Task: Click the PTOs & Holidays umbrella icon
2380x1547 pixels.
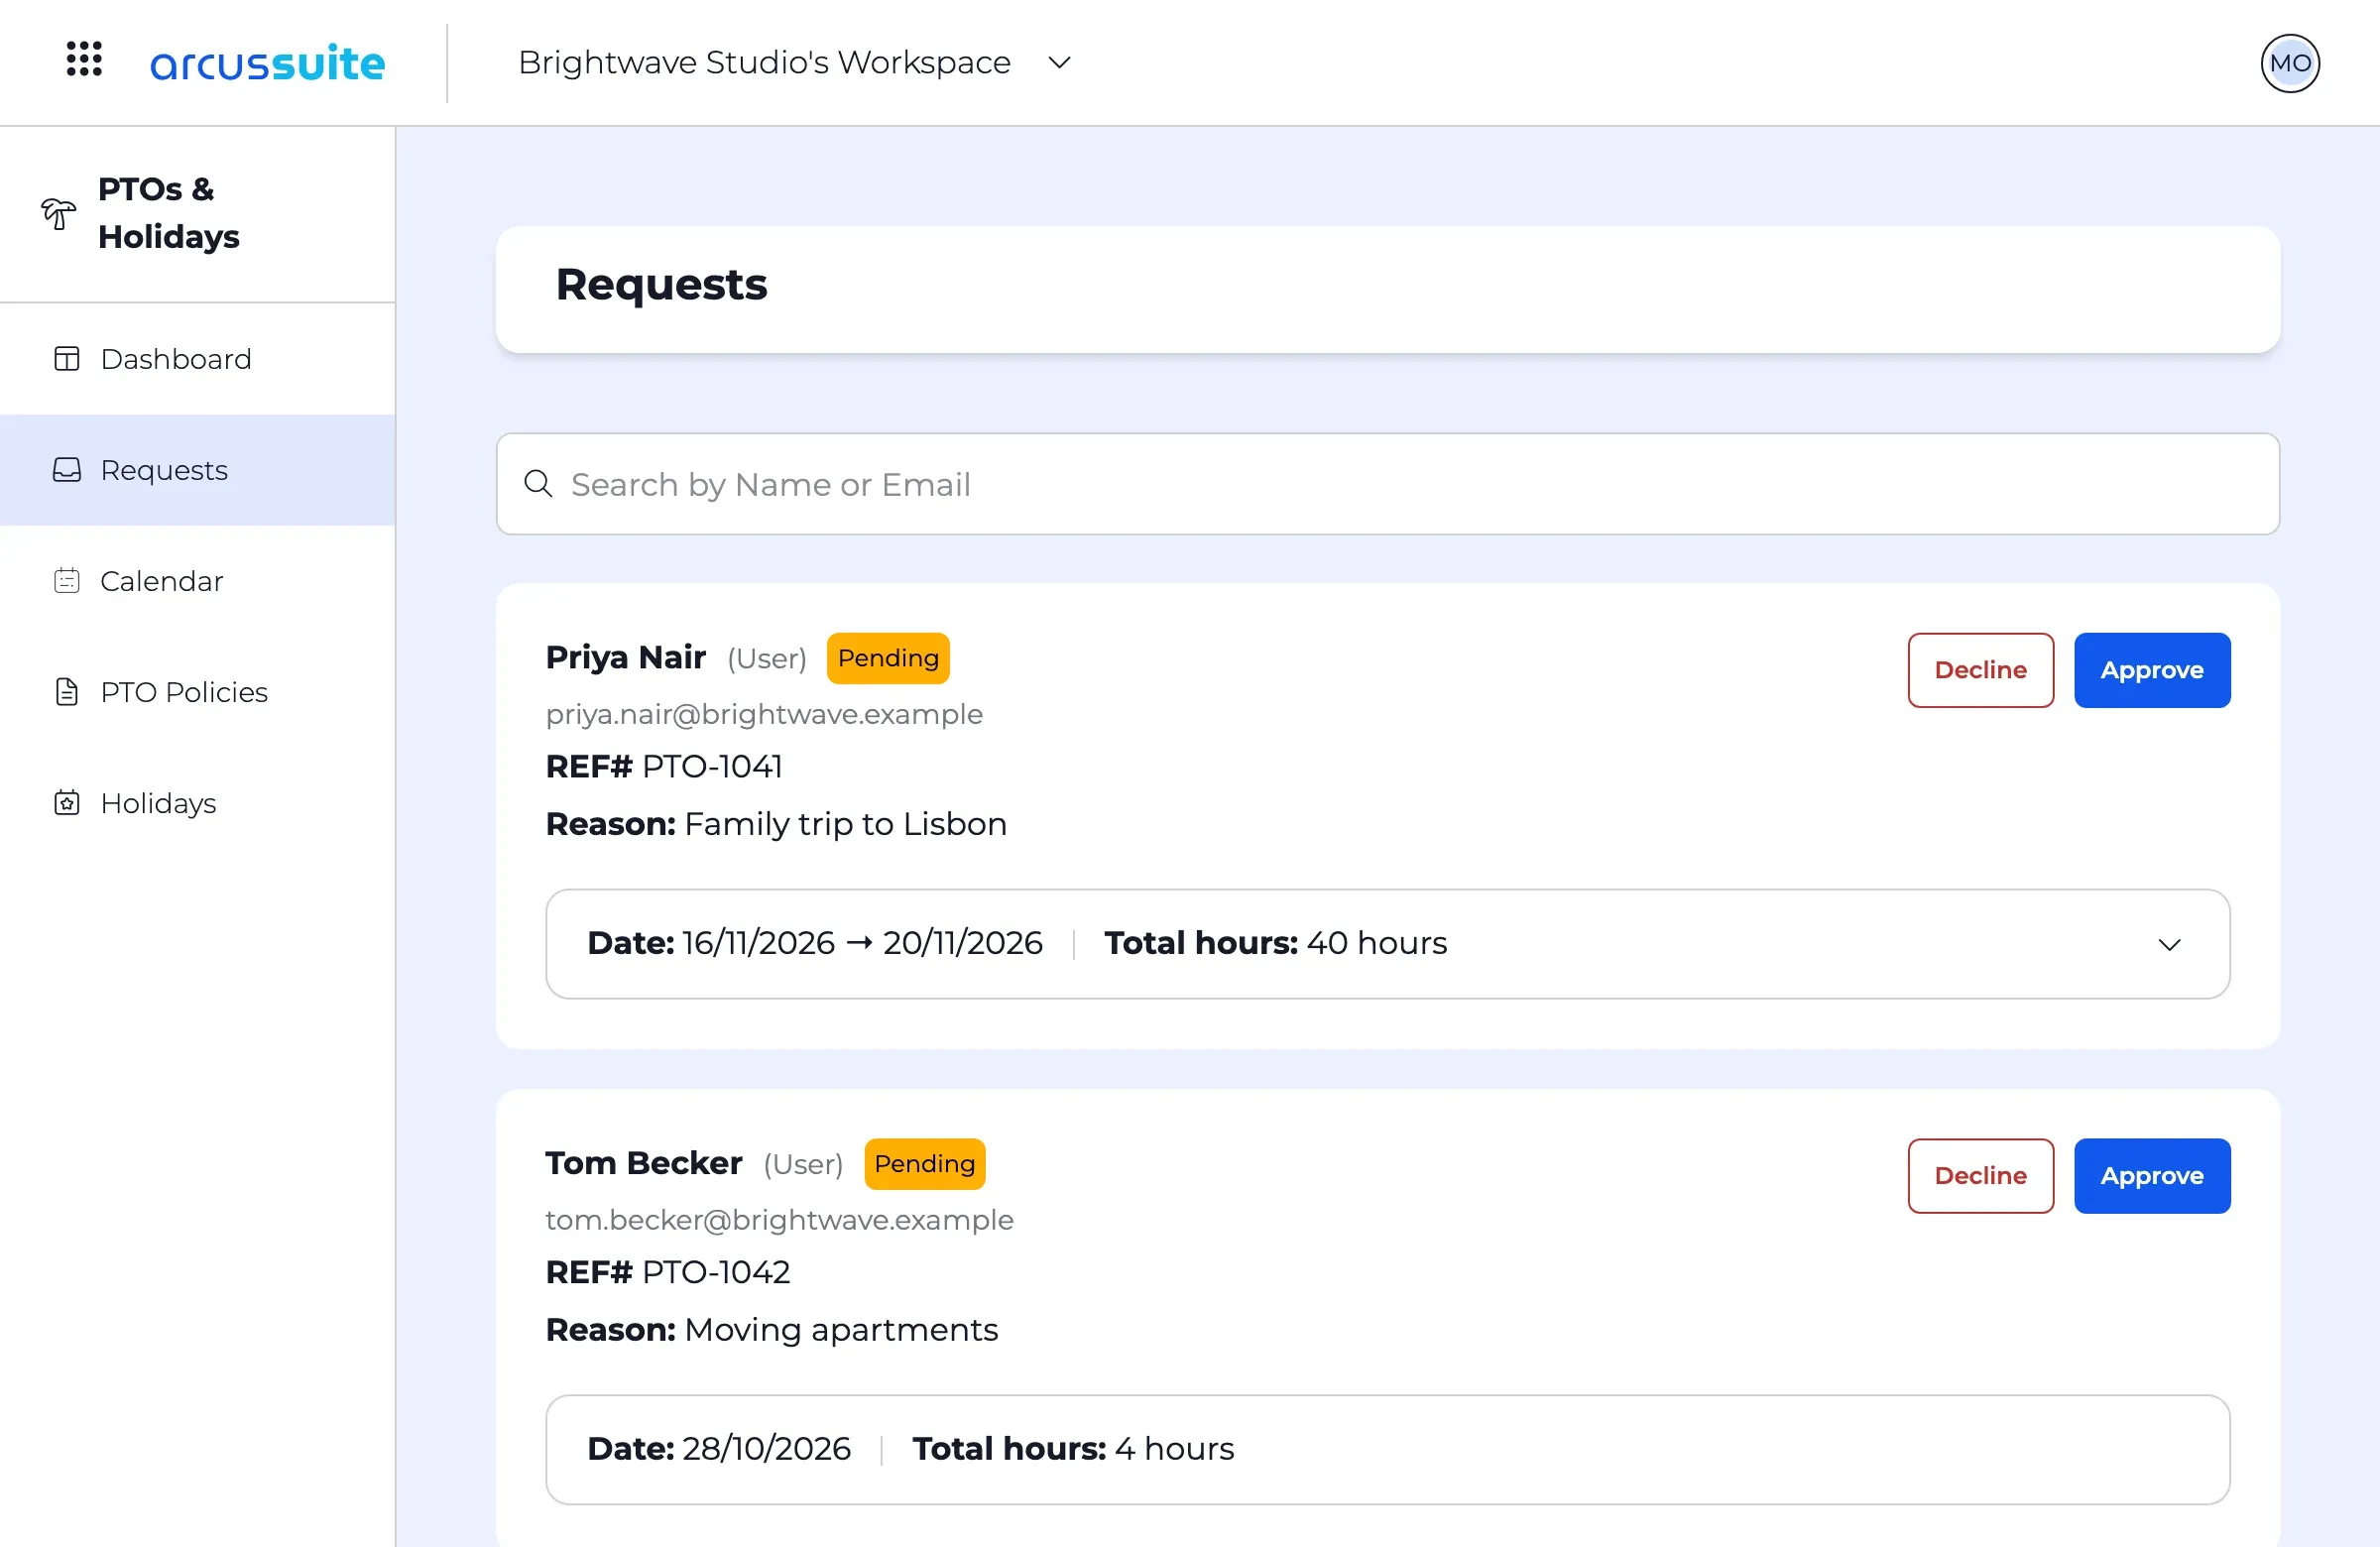Action: [58, 213]
